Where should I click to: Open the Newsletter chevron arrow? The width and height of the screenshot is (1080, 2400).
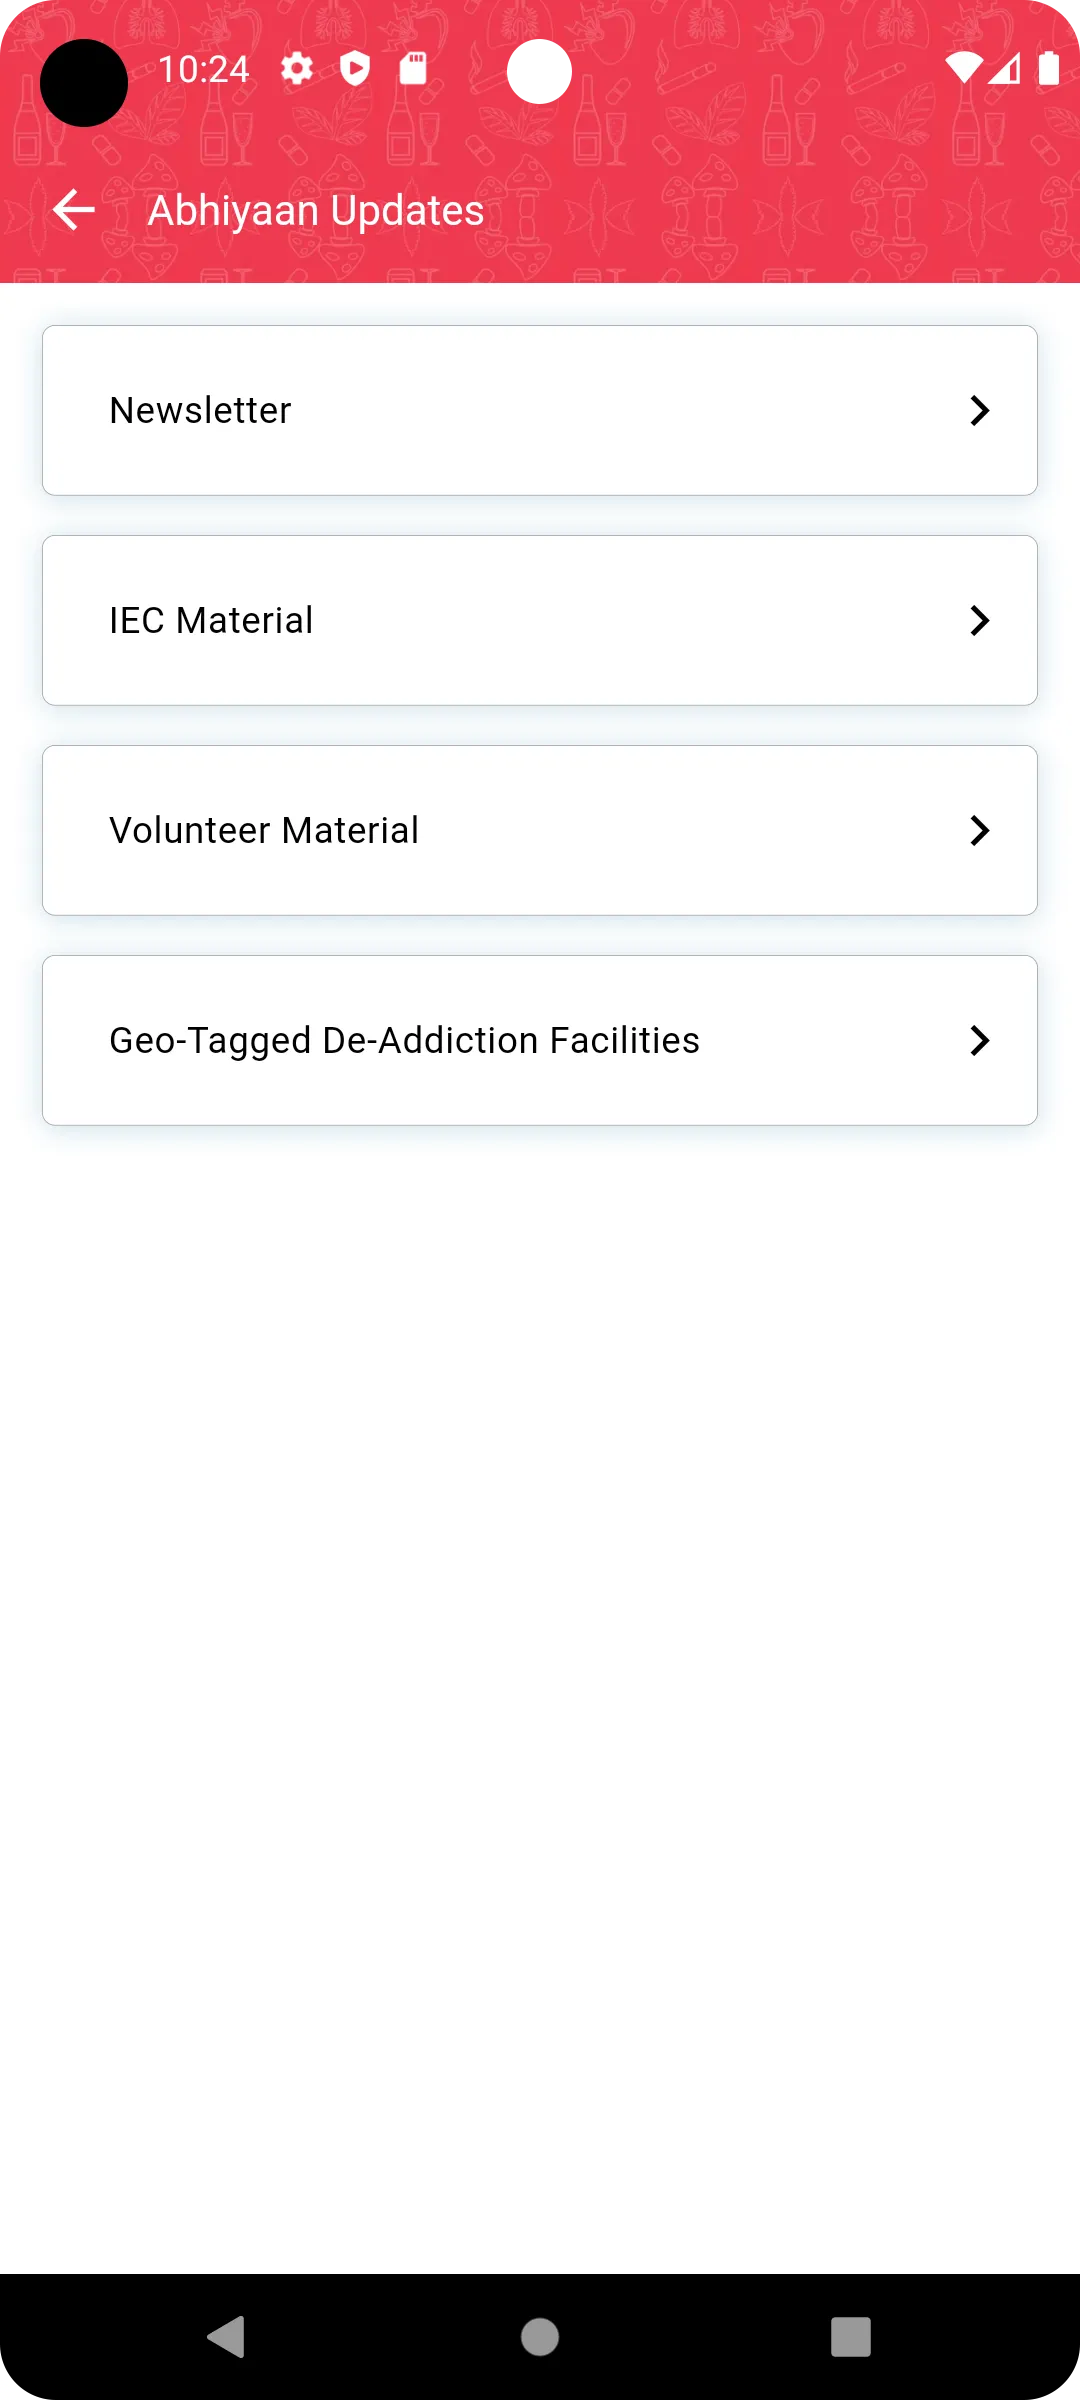pos(980,410)
